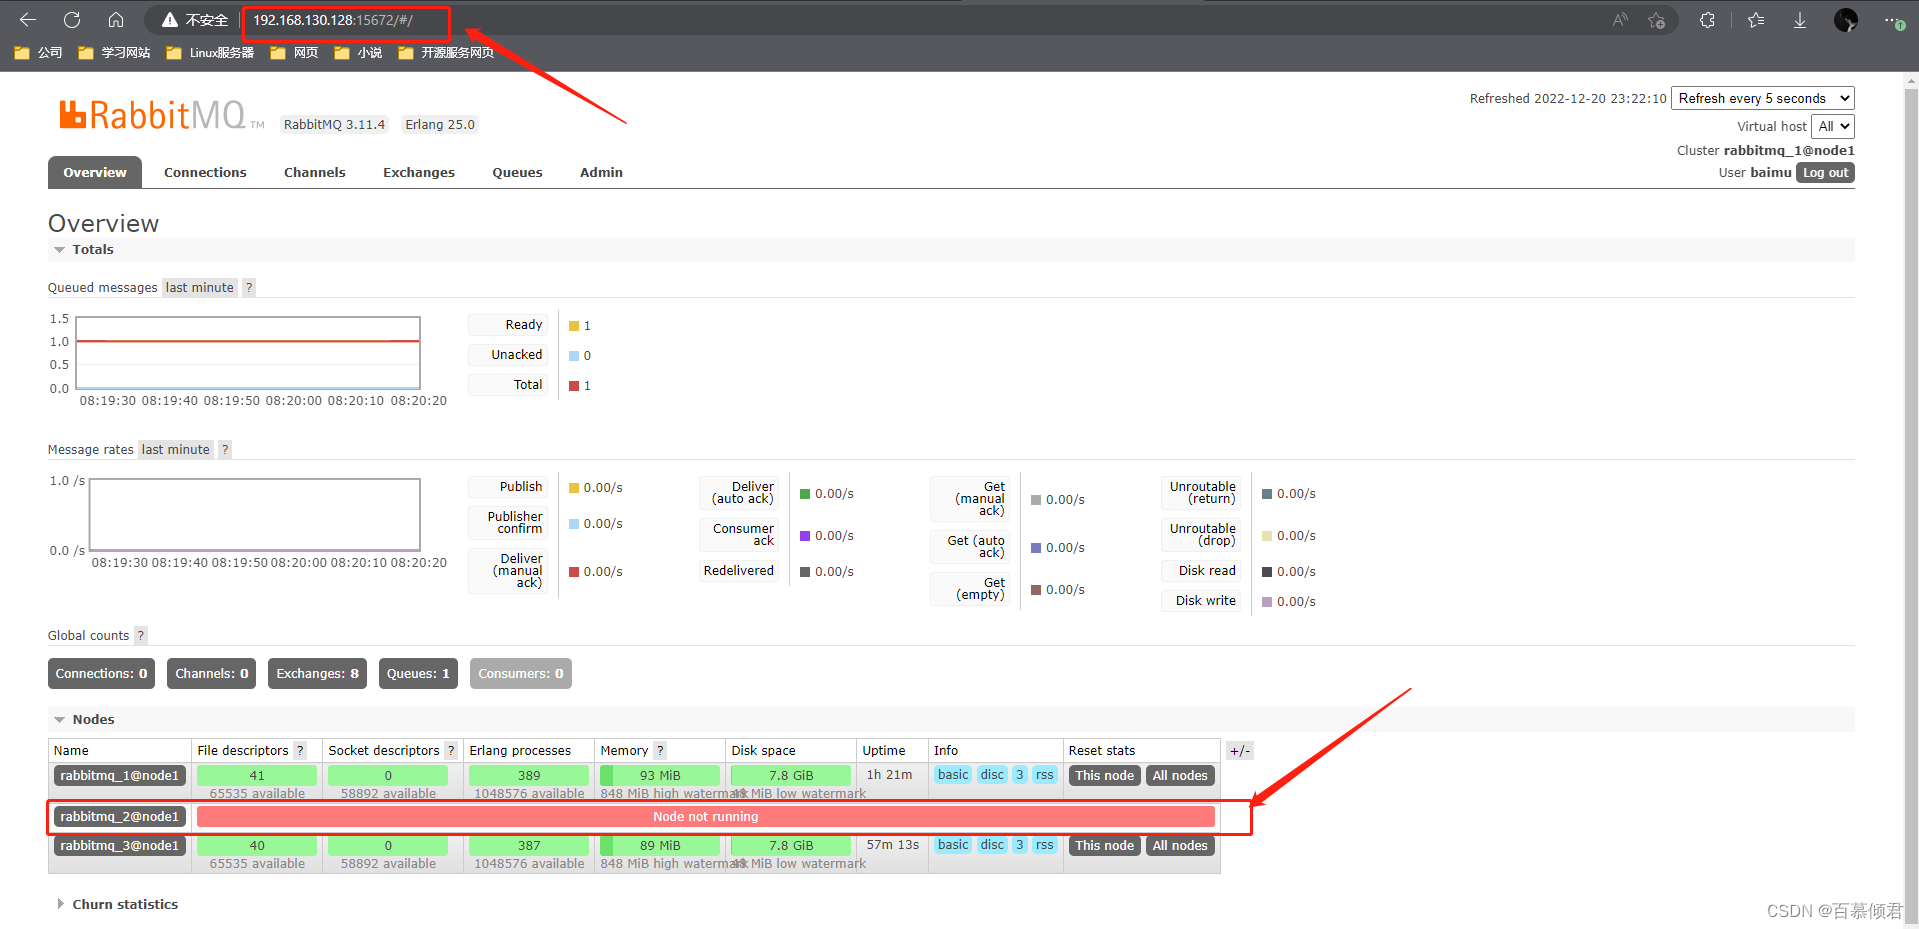Reload the page with the refresh icon
The height and width of the screenshot is (929, 1919).
tap(72, 20)
